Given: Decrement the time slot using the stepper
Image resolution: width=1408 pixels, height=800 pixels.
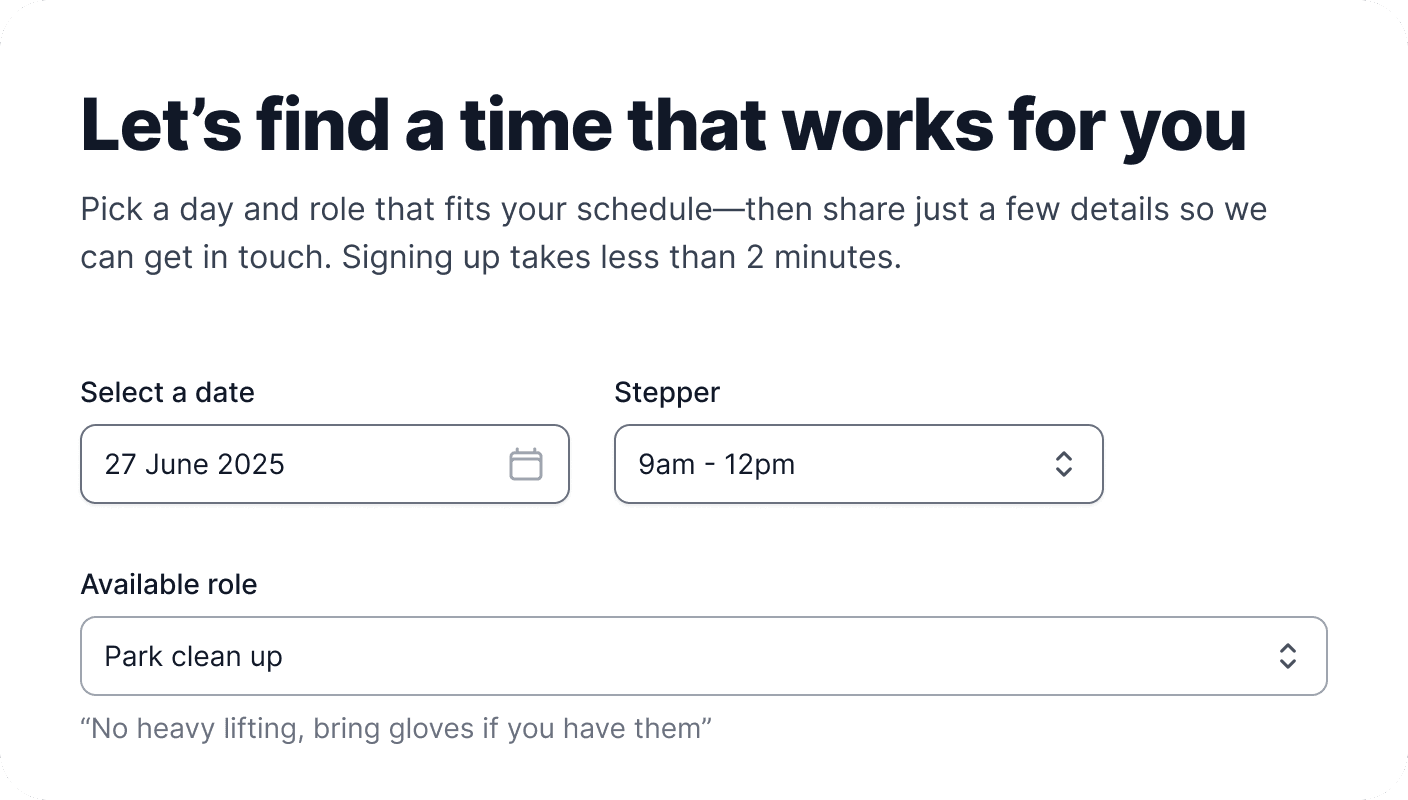Looking at the screenshot, I should pos(1064,473).
